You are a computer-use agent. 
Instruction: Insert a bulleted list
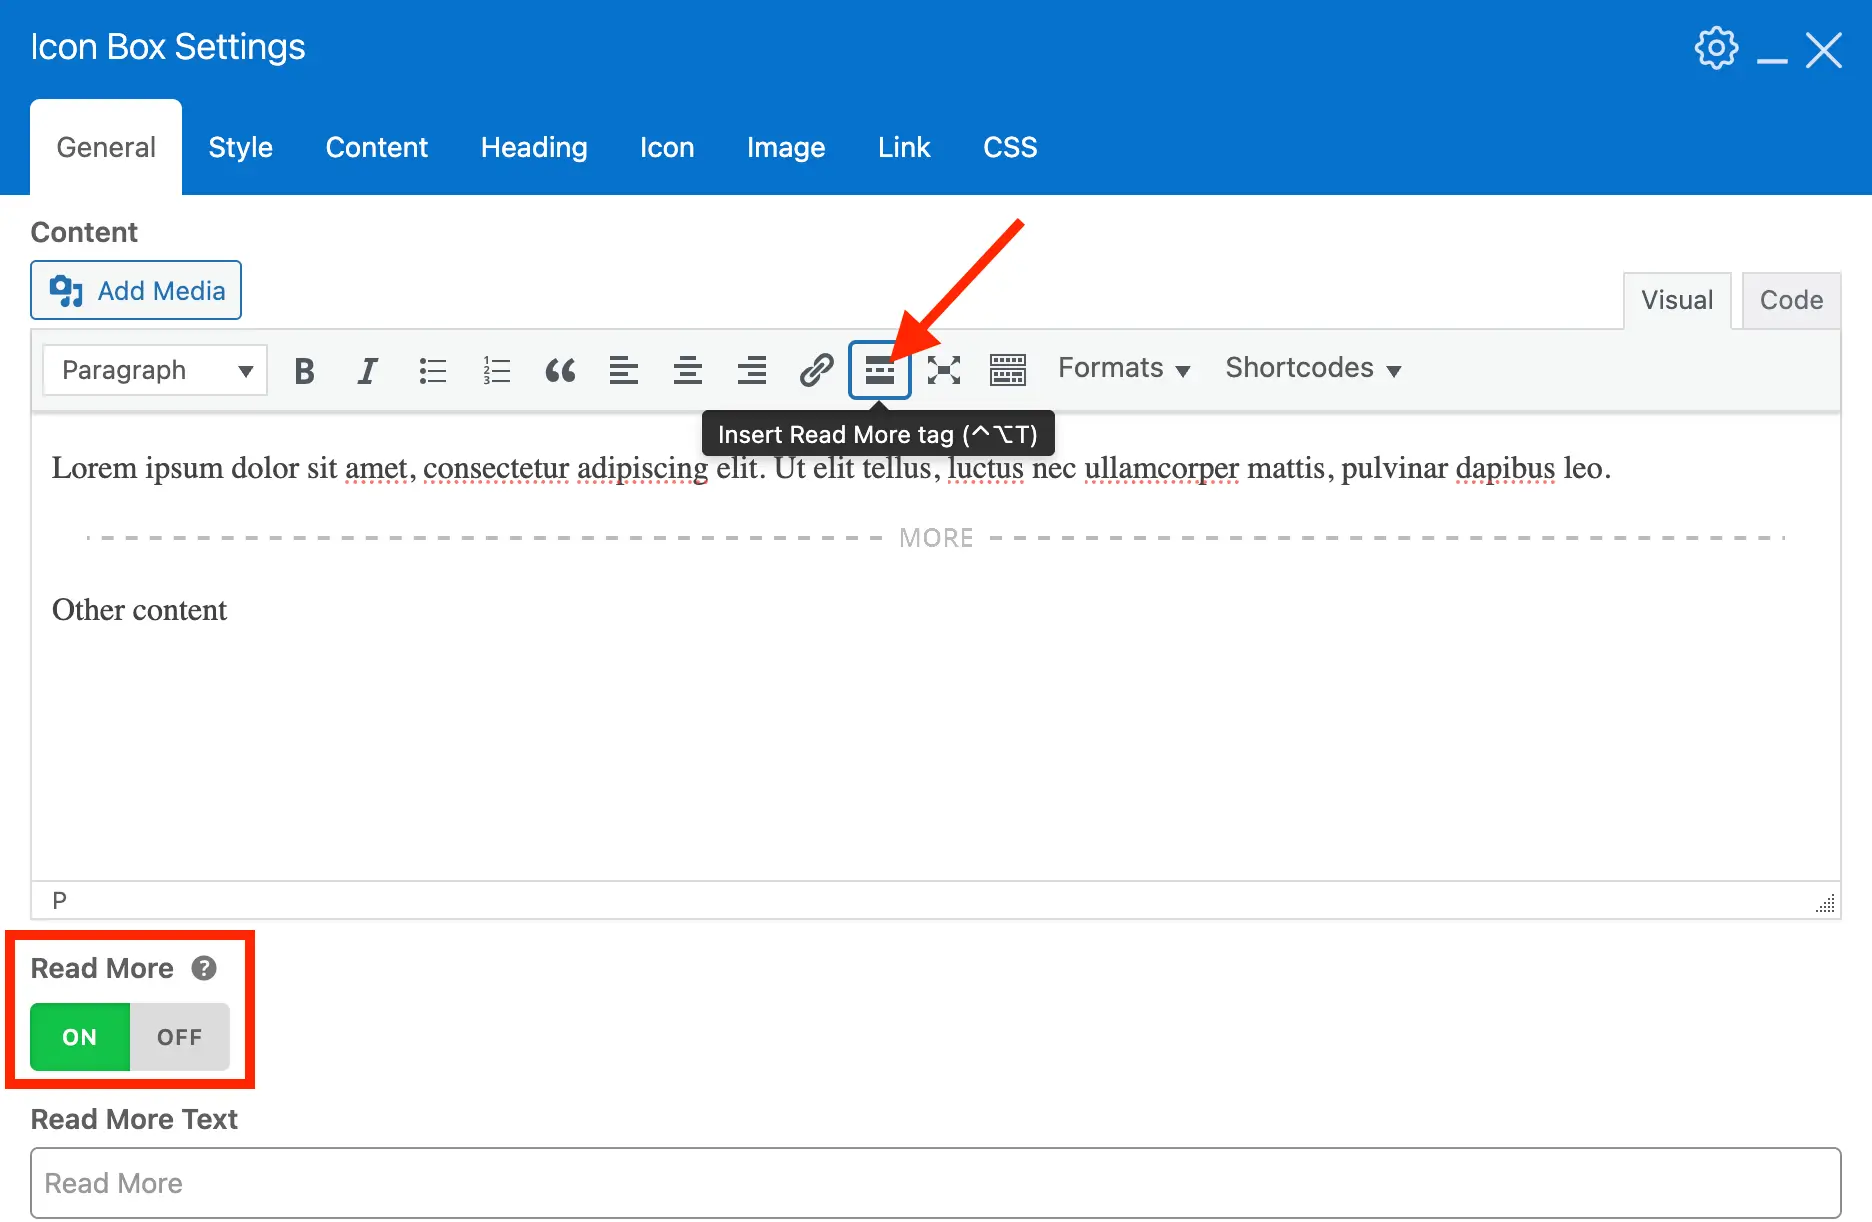(432, 371)
